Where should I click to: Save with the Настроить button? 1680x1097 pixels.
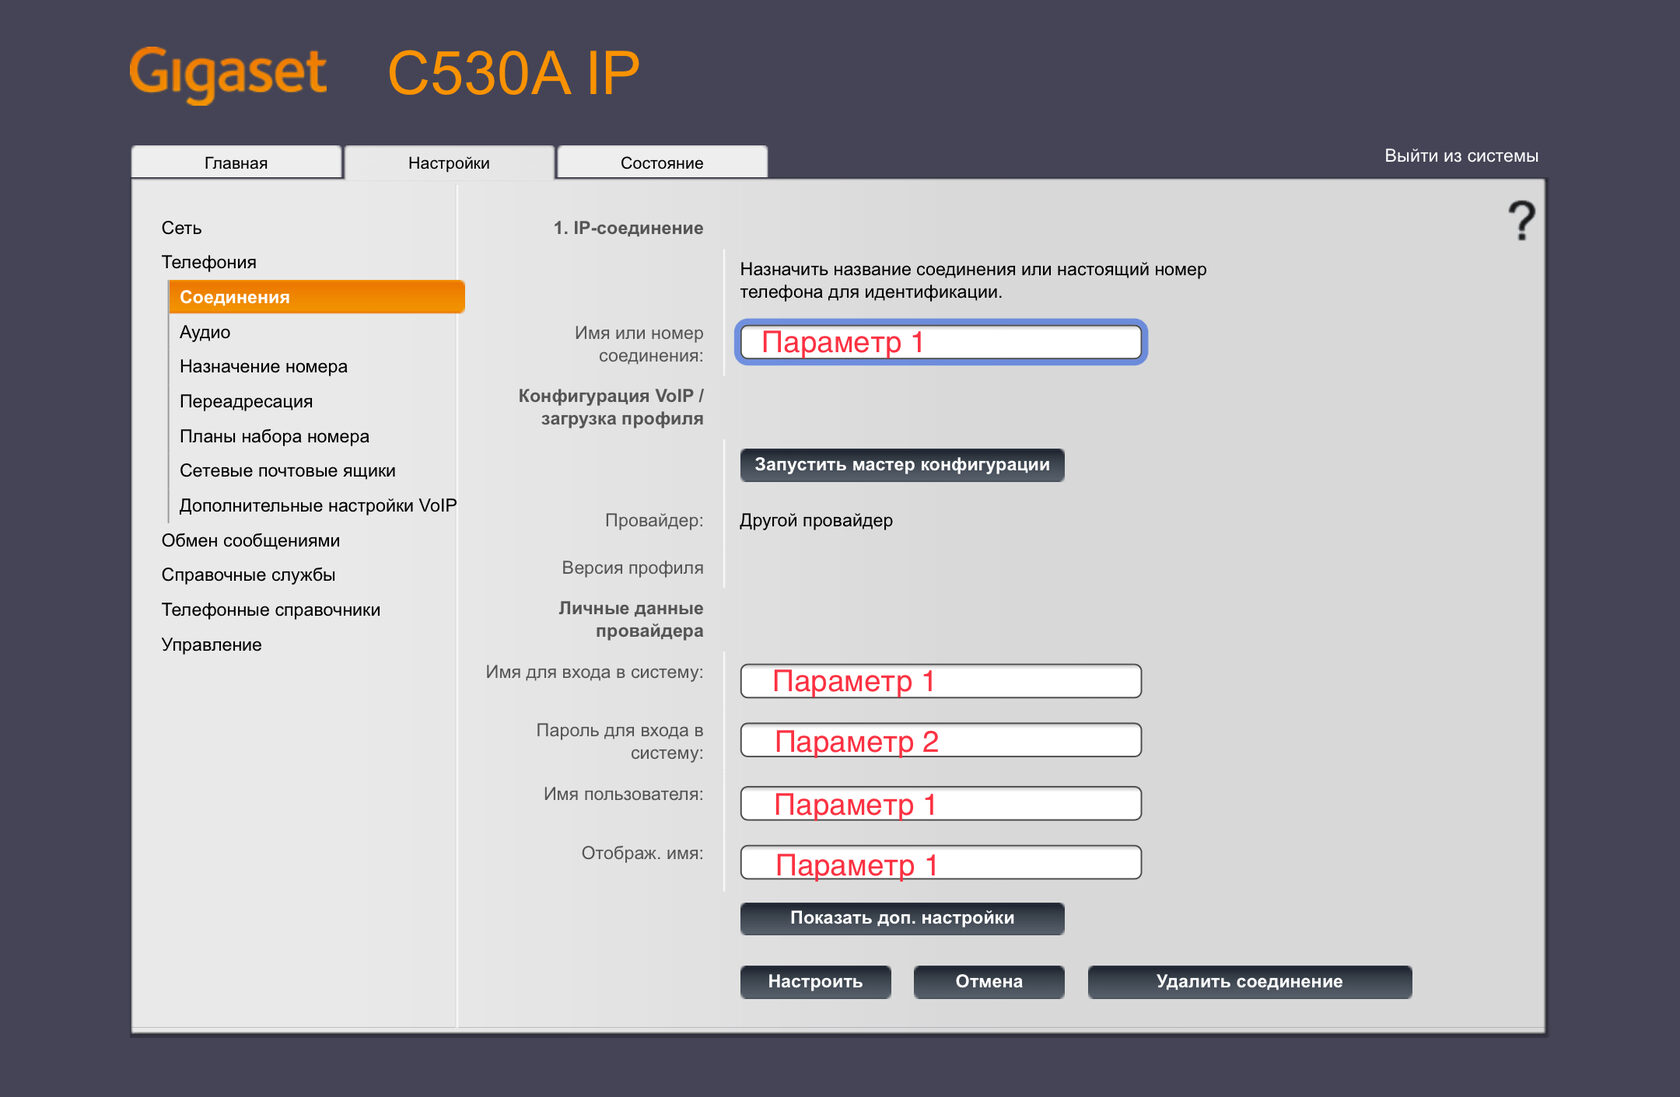click(815, 982)
